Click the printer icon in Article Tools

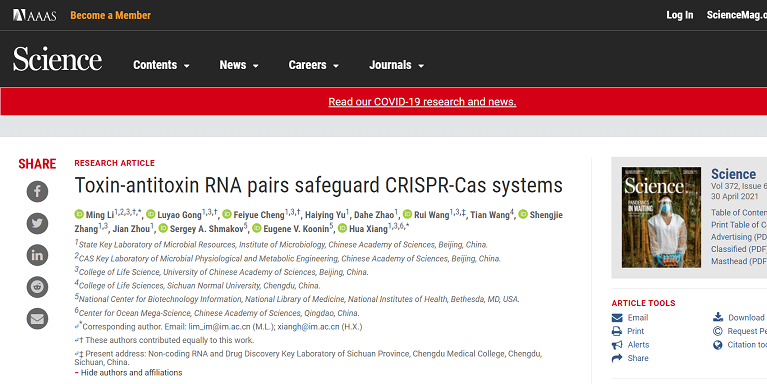(617, 331)
